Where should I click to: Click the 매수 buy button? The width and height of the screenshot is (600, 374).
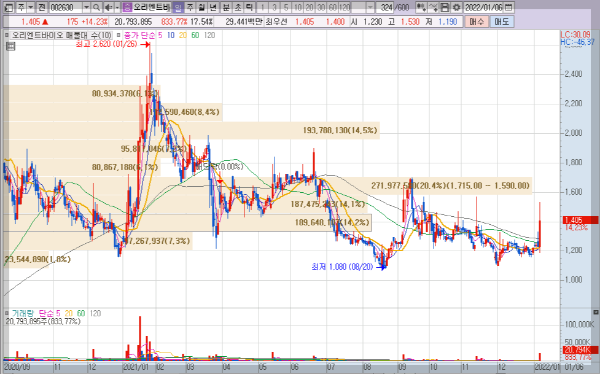click(477, 22)
